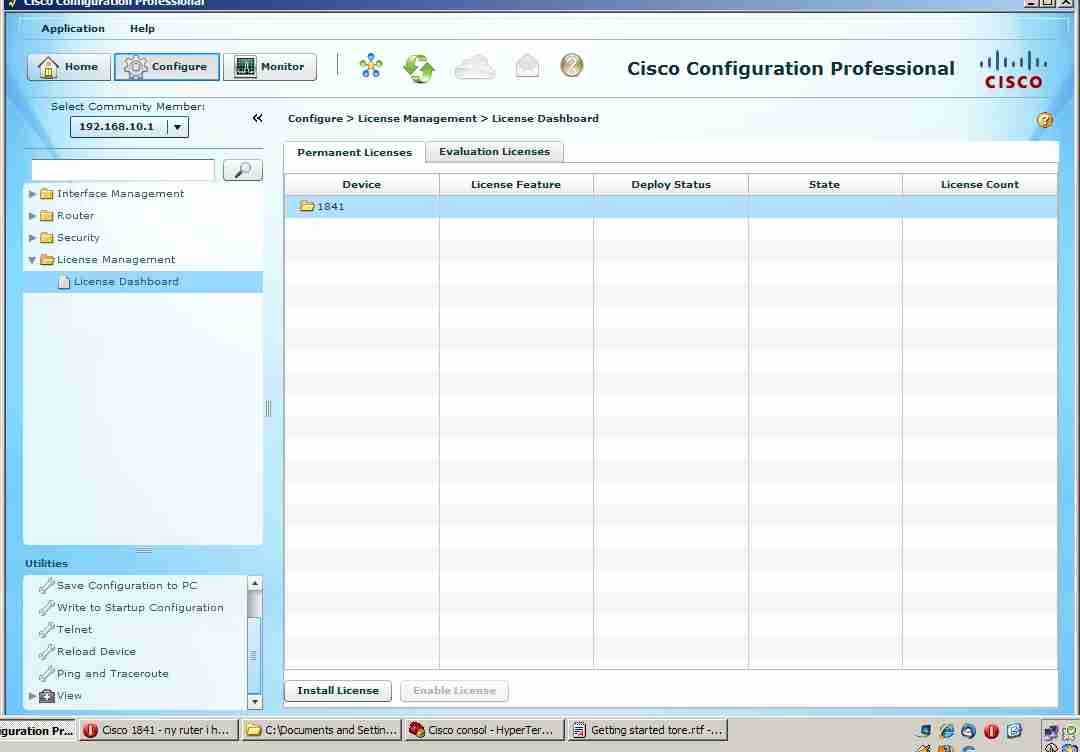Click the grayed cloud icon in toolbar
This screenshot has width=1080, height=752.
475,67
